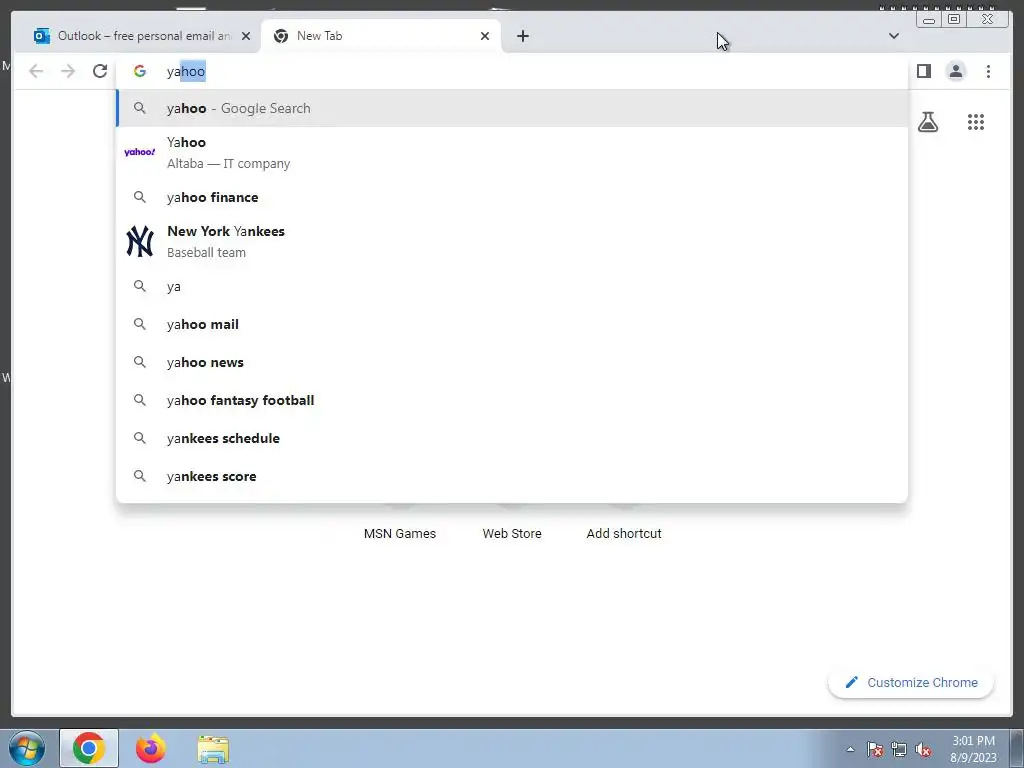This screenshot has height=768, width=1024.
Task: Open Chrome Labs flask icon
Action: tap(927, 122)
